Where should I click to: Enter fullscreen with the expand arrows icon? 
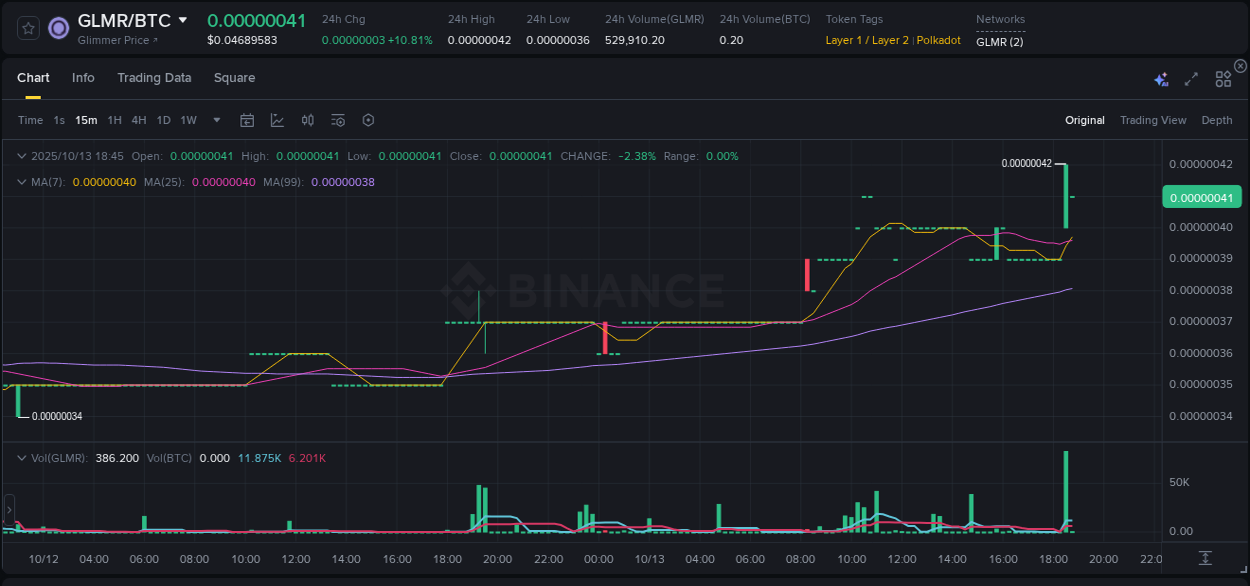pyautogui.click(x=1190, y=78)
